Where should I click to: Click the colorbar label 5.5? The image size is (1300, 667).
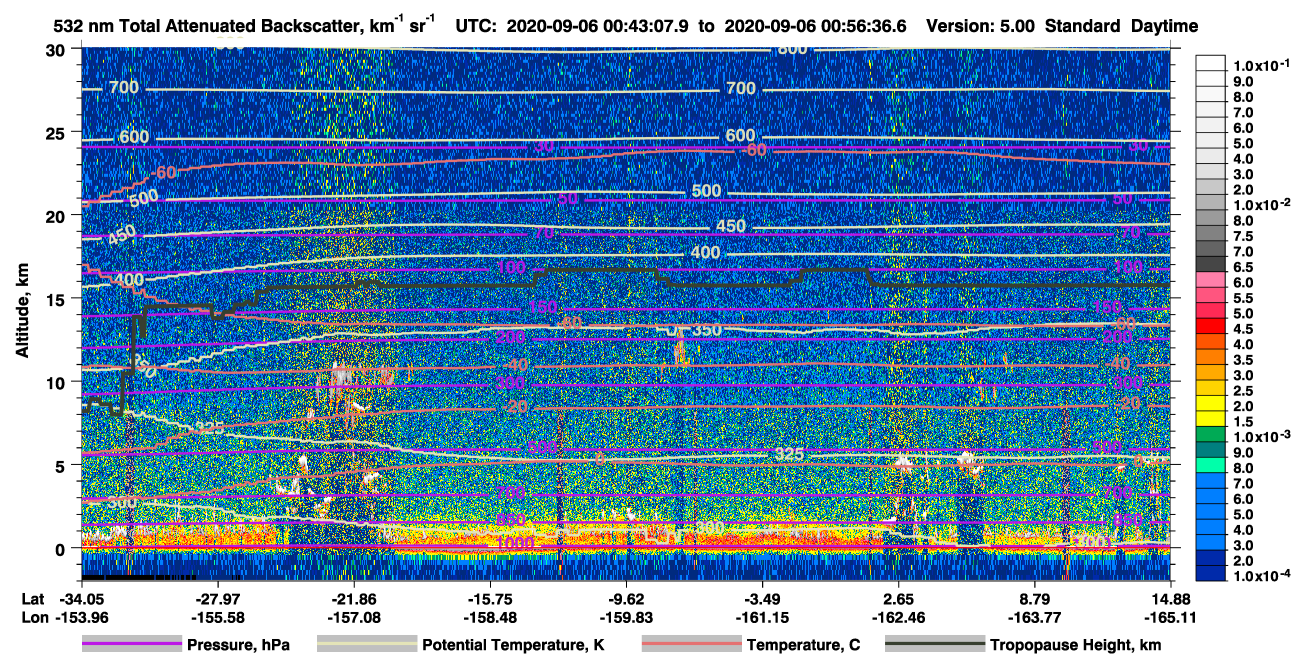pos(1245,298)
